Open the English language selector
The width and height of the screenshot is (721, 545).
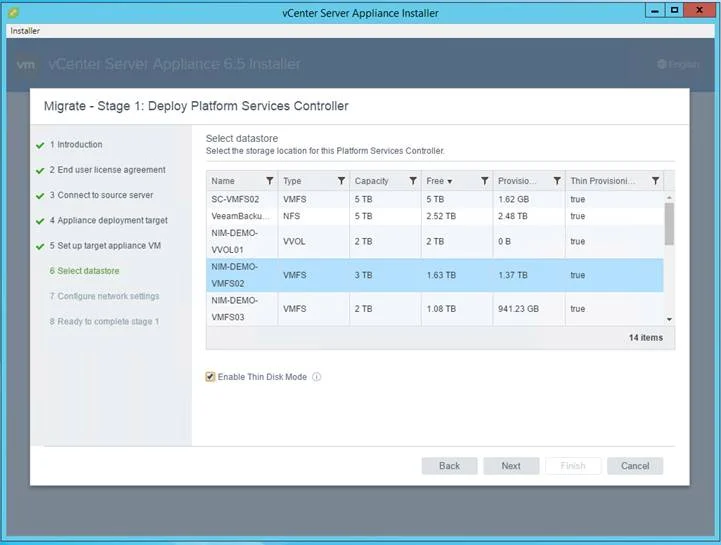click(x=679, y=64)
